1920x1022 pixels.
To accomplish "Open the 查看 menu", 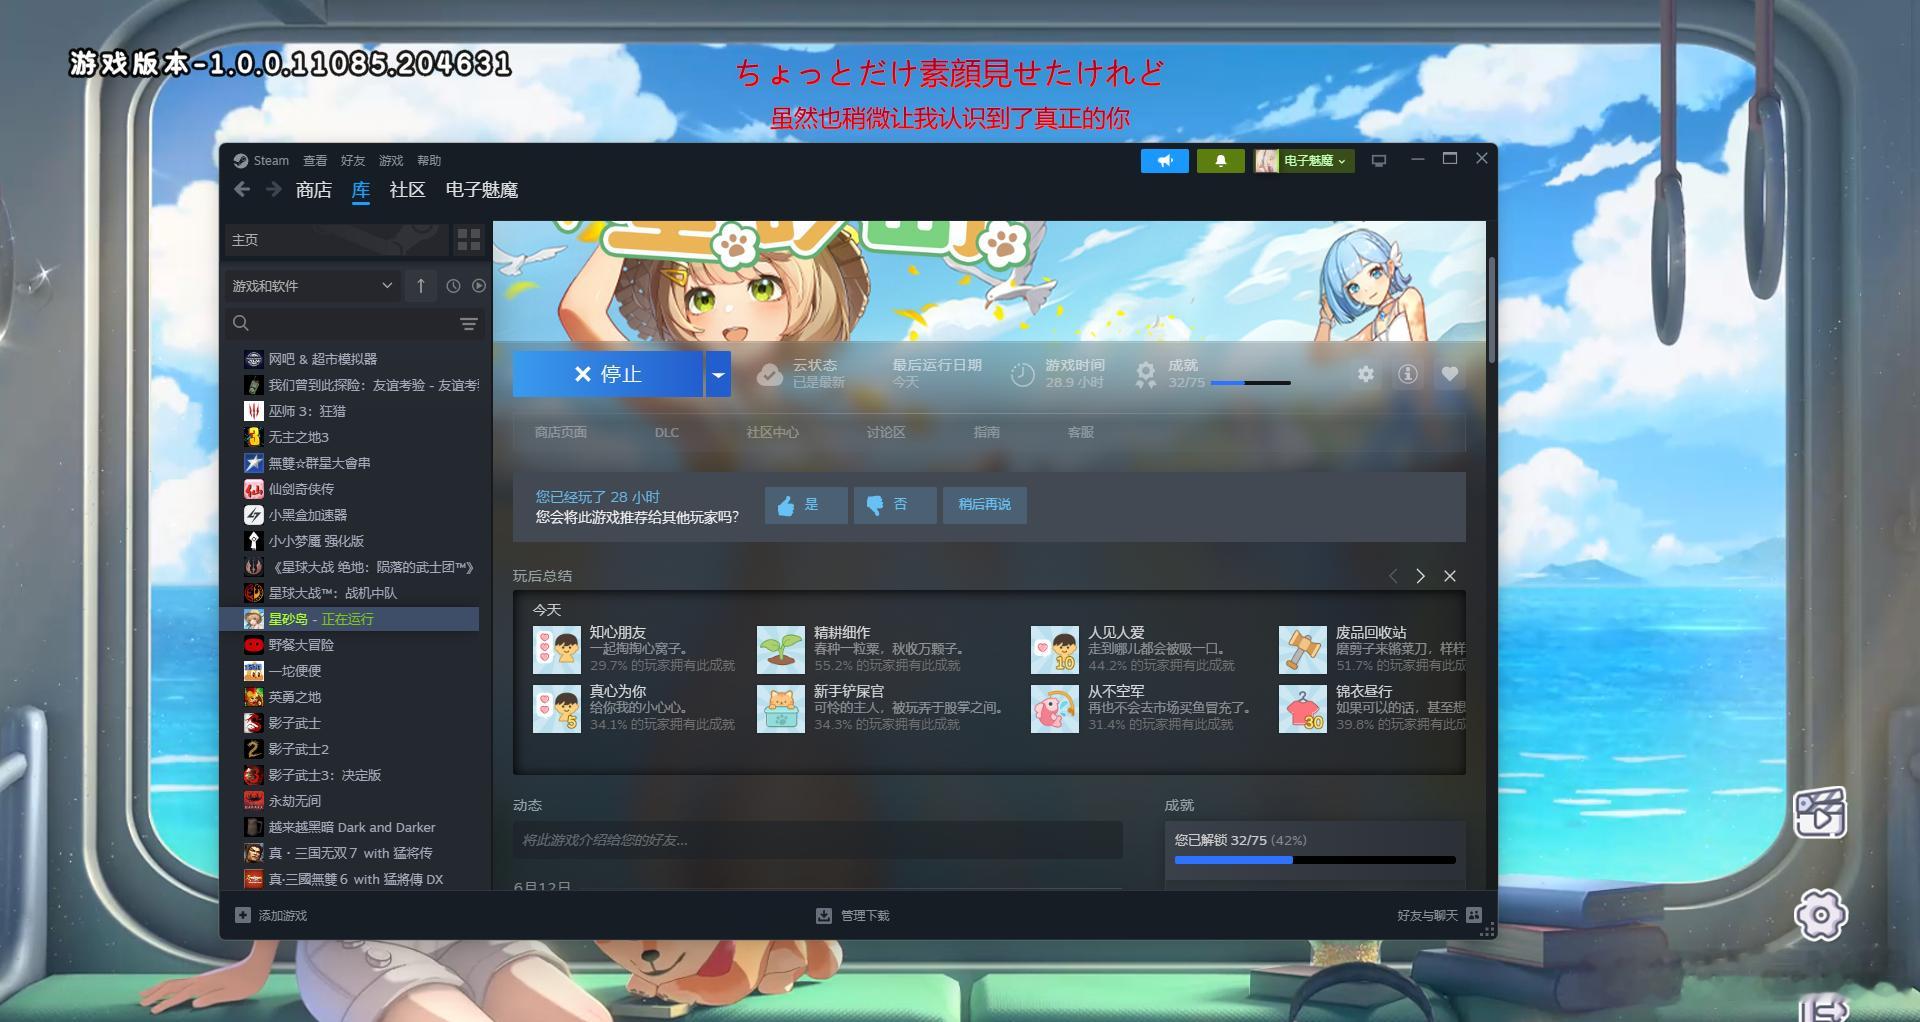I will pyautogui.click(x=315, y=160).
